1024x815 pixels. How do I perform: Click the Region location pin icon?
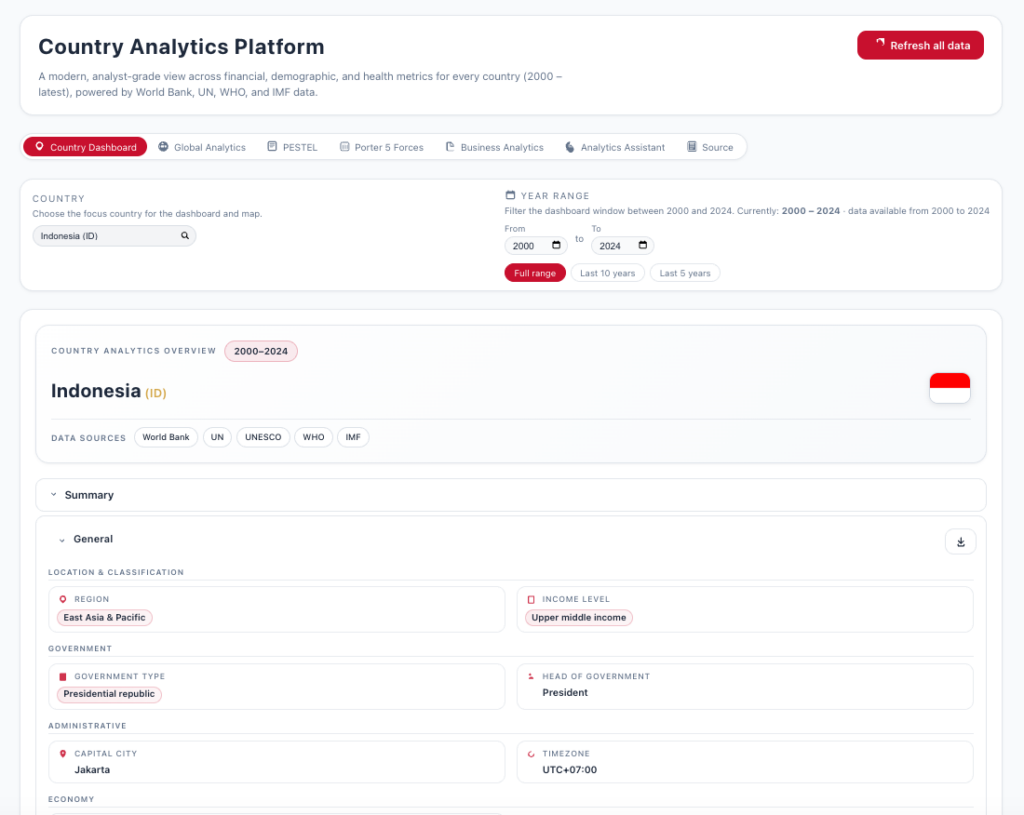tap(63, 599)
